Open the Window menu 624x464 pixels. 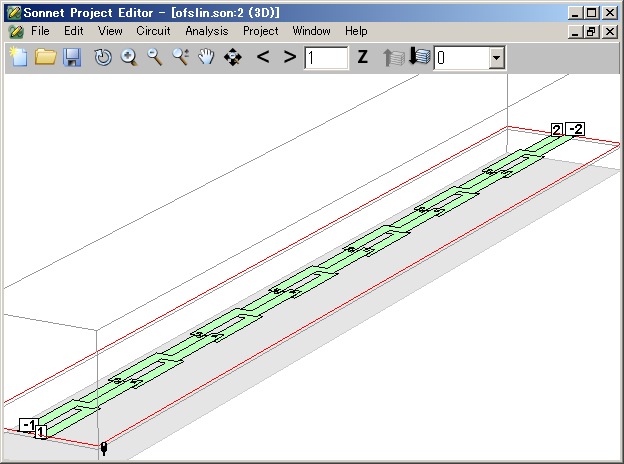(x=311, y=31)
